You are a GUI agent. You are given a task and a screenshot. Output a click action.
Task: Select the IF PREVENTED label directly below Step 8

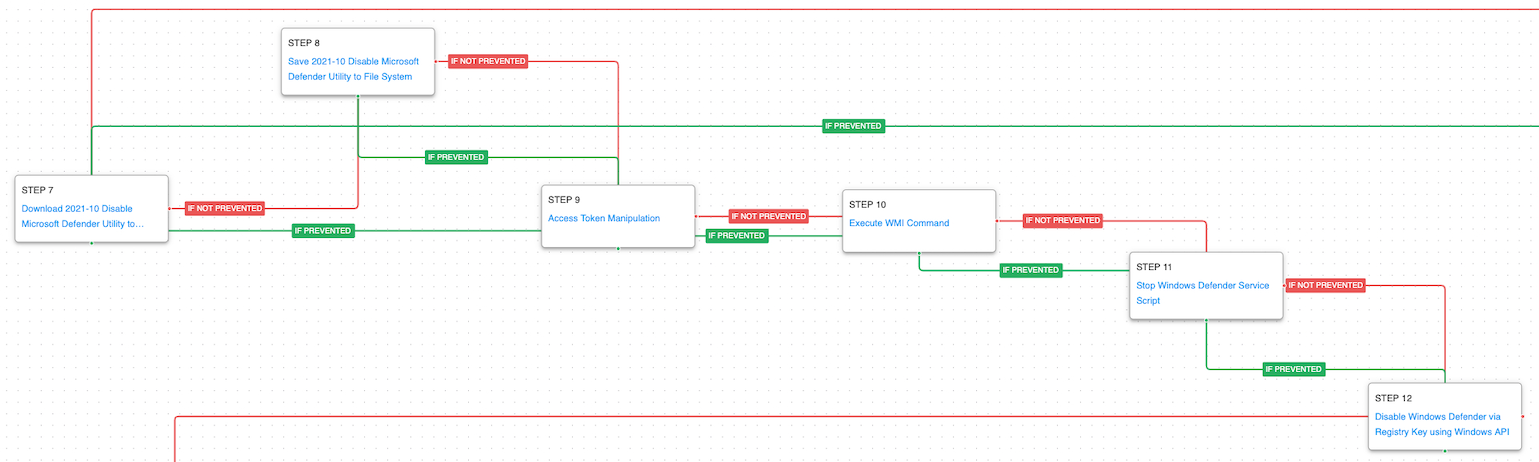click(x=456, y=157)
